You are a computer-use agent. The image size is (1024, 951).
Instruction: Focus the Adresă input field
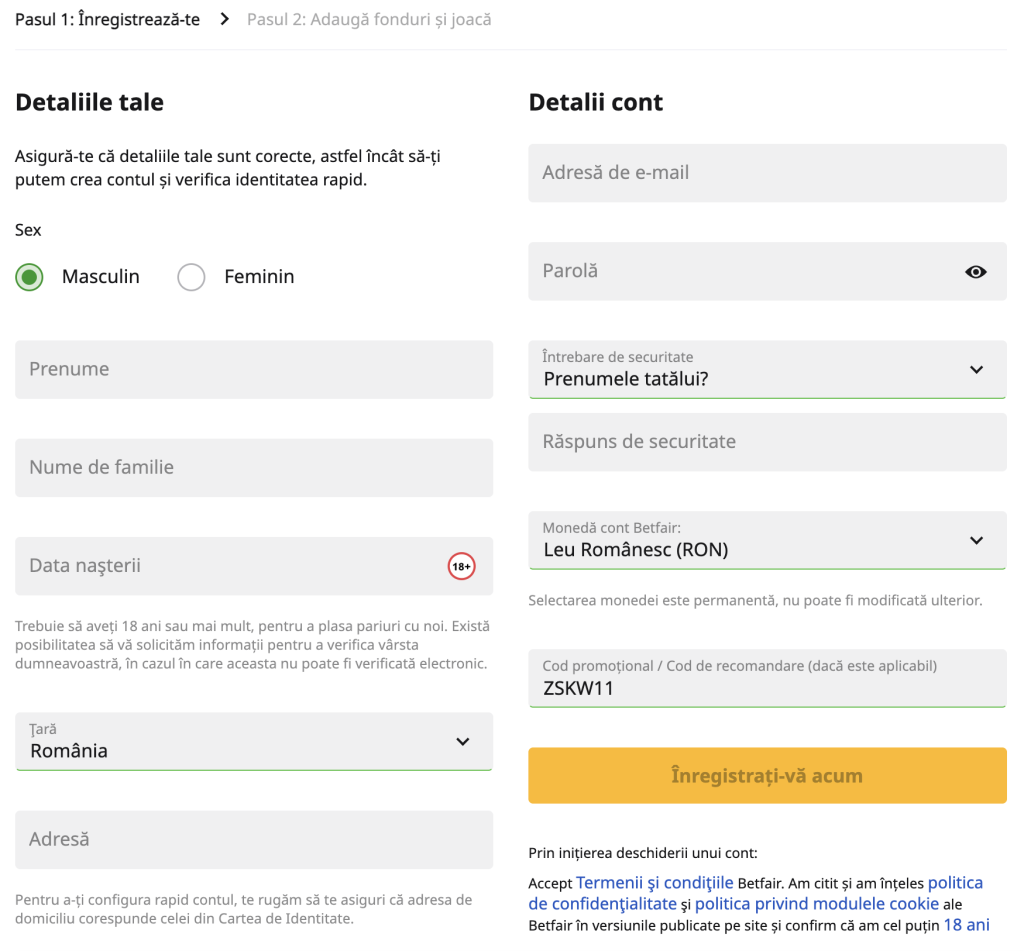point(254,840)
